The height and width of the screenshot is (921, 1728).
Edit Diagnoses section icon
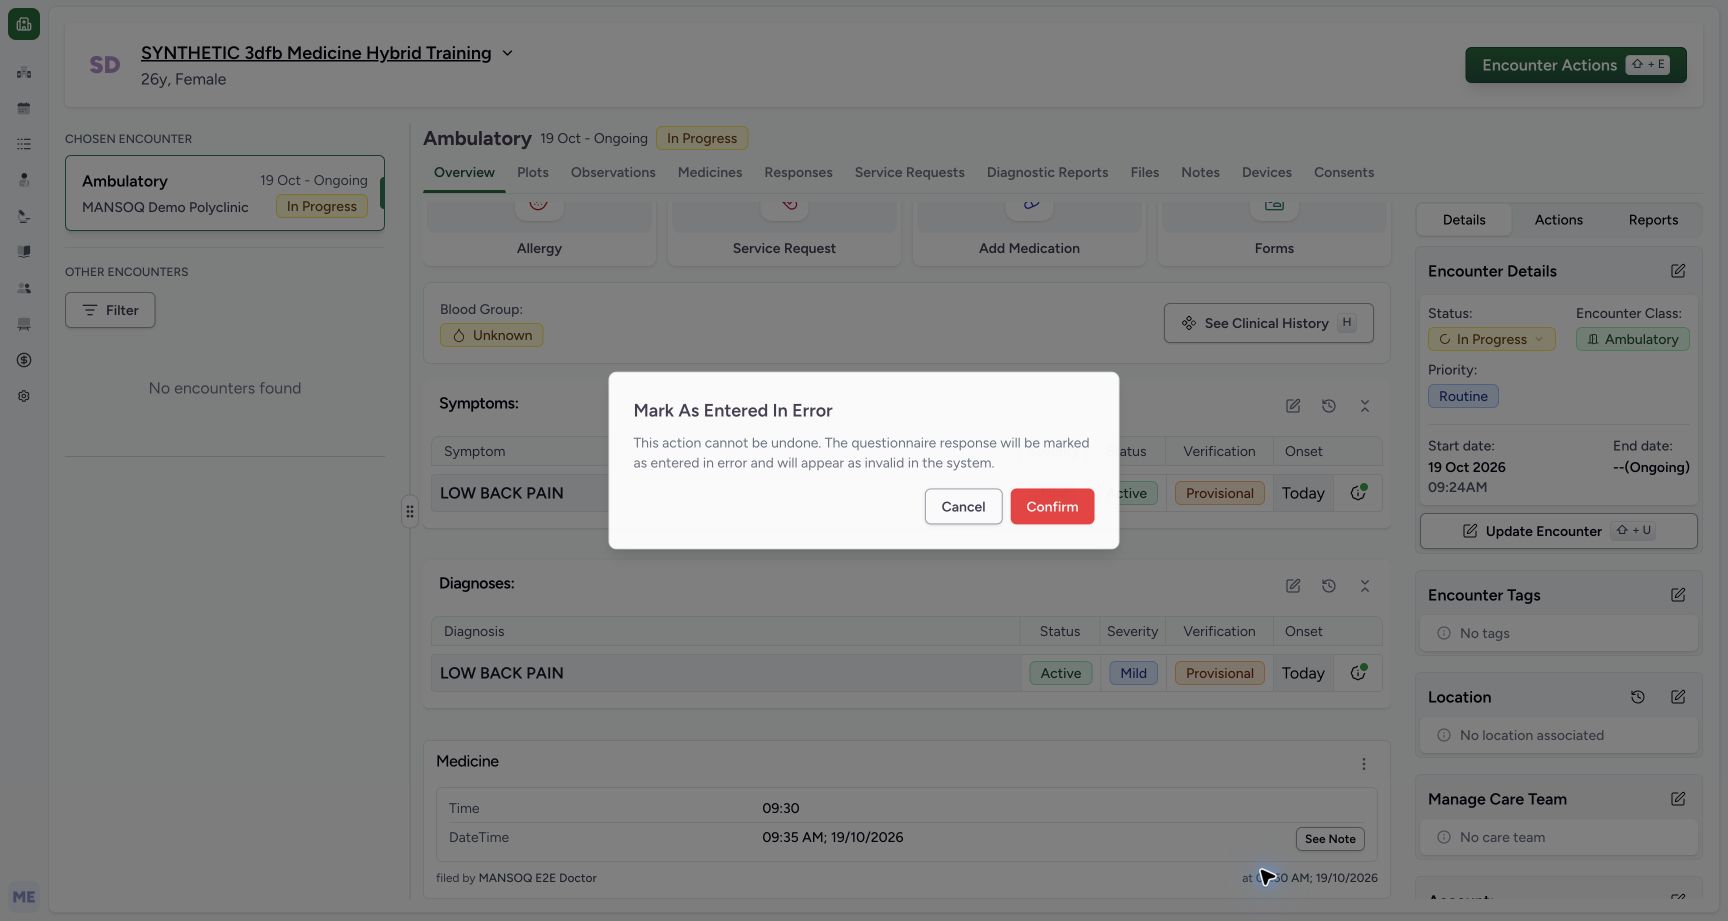pos(1293,586)
